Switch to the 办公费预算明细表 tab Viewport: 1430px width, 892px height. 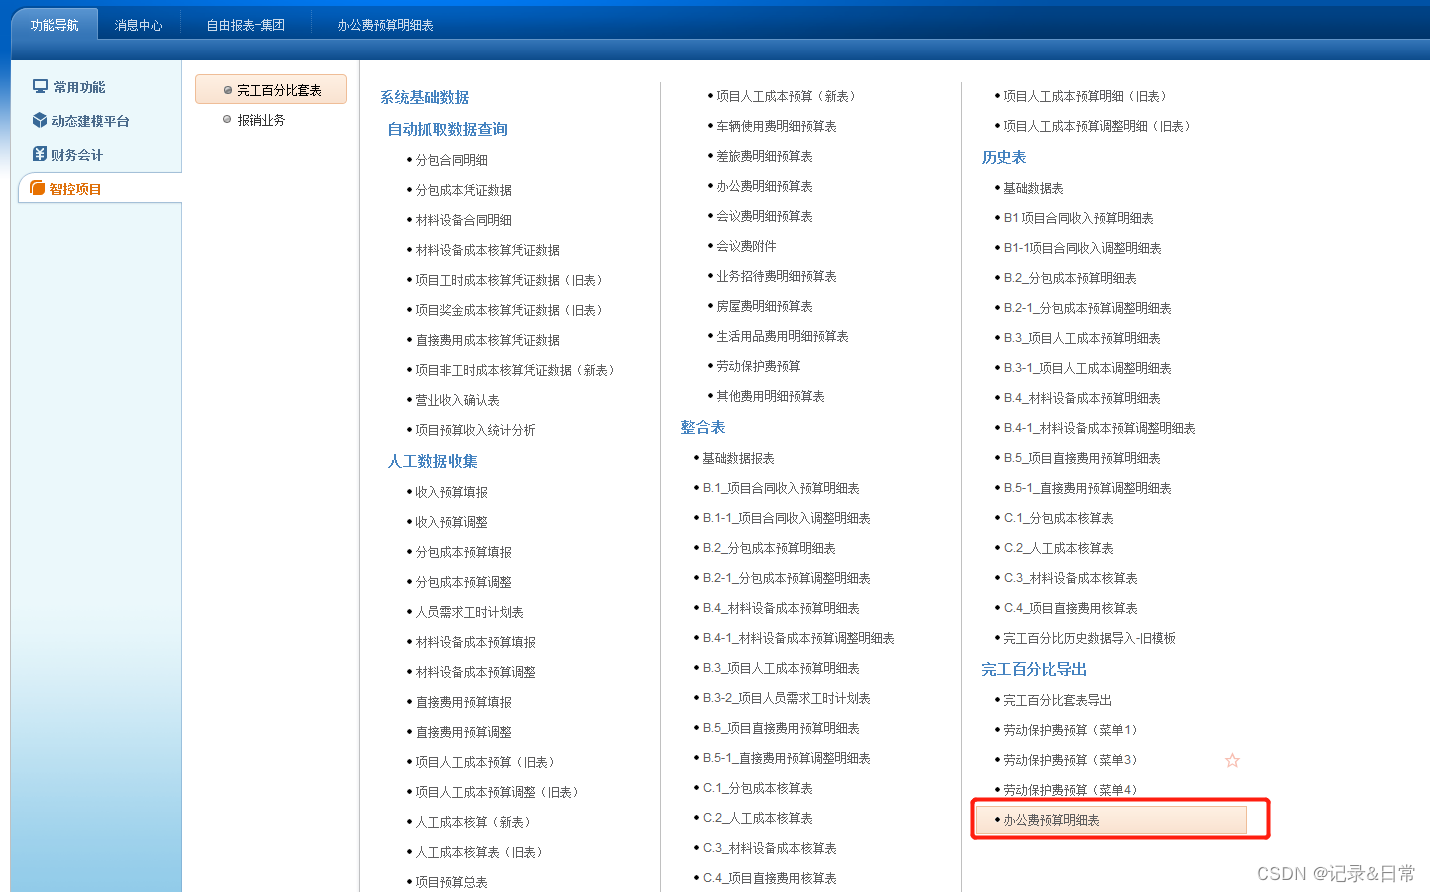click(x=385, y=25)
